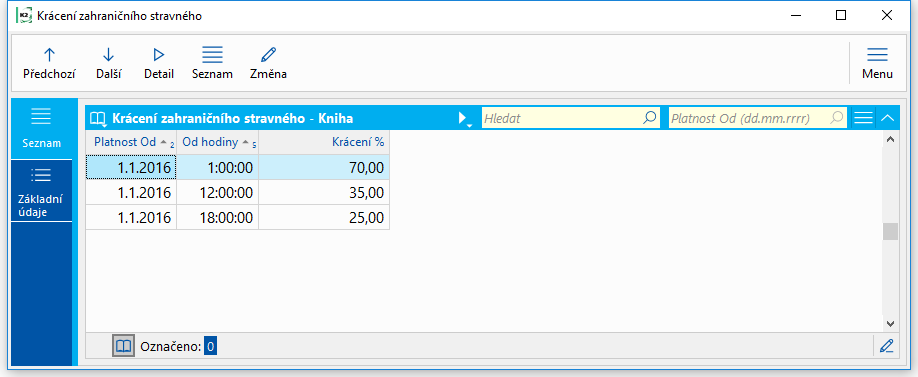918x377 pixels.
Task: Select date 1.1.2016 in the 70,00 row
Action: (x=131, y=168)
